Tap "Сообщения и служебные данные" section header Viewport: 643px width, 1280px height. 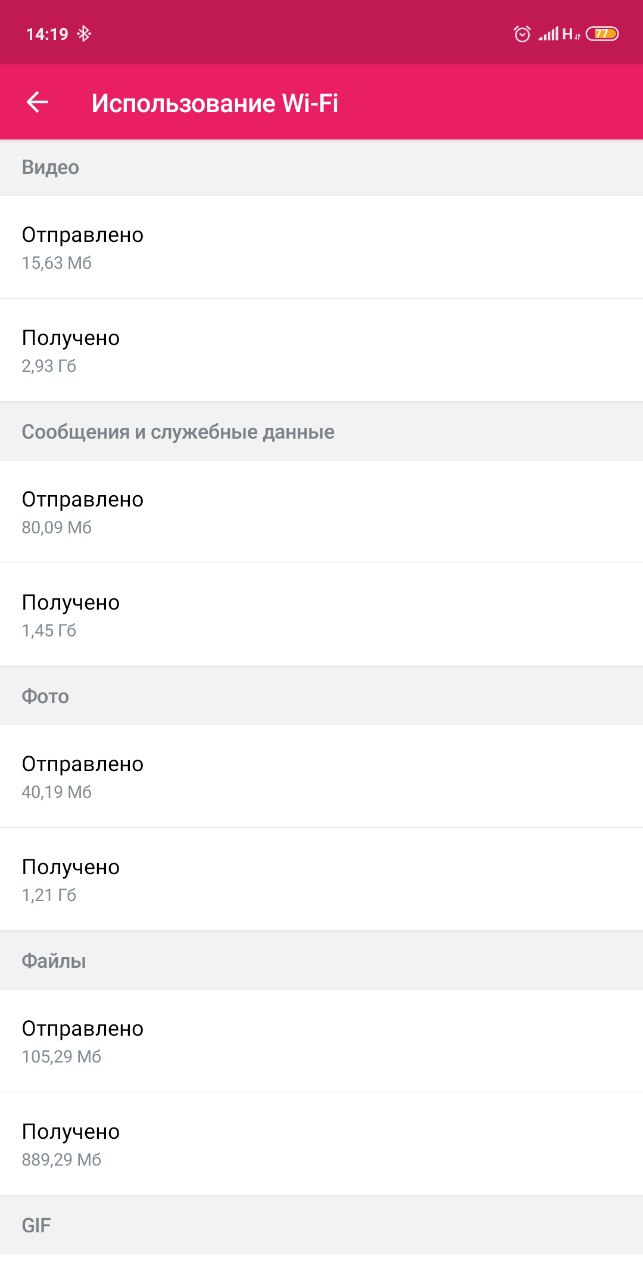(178, 432)
